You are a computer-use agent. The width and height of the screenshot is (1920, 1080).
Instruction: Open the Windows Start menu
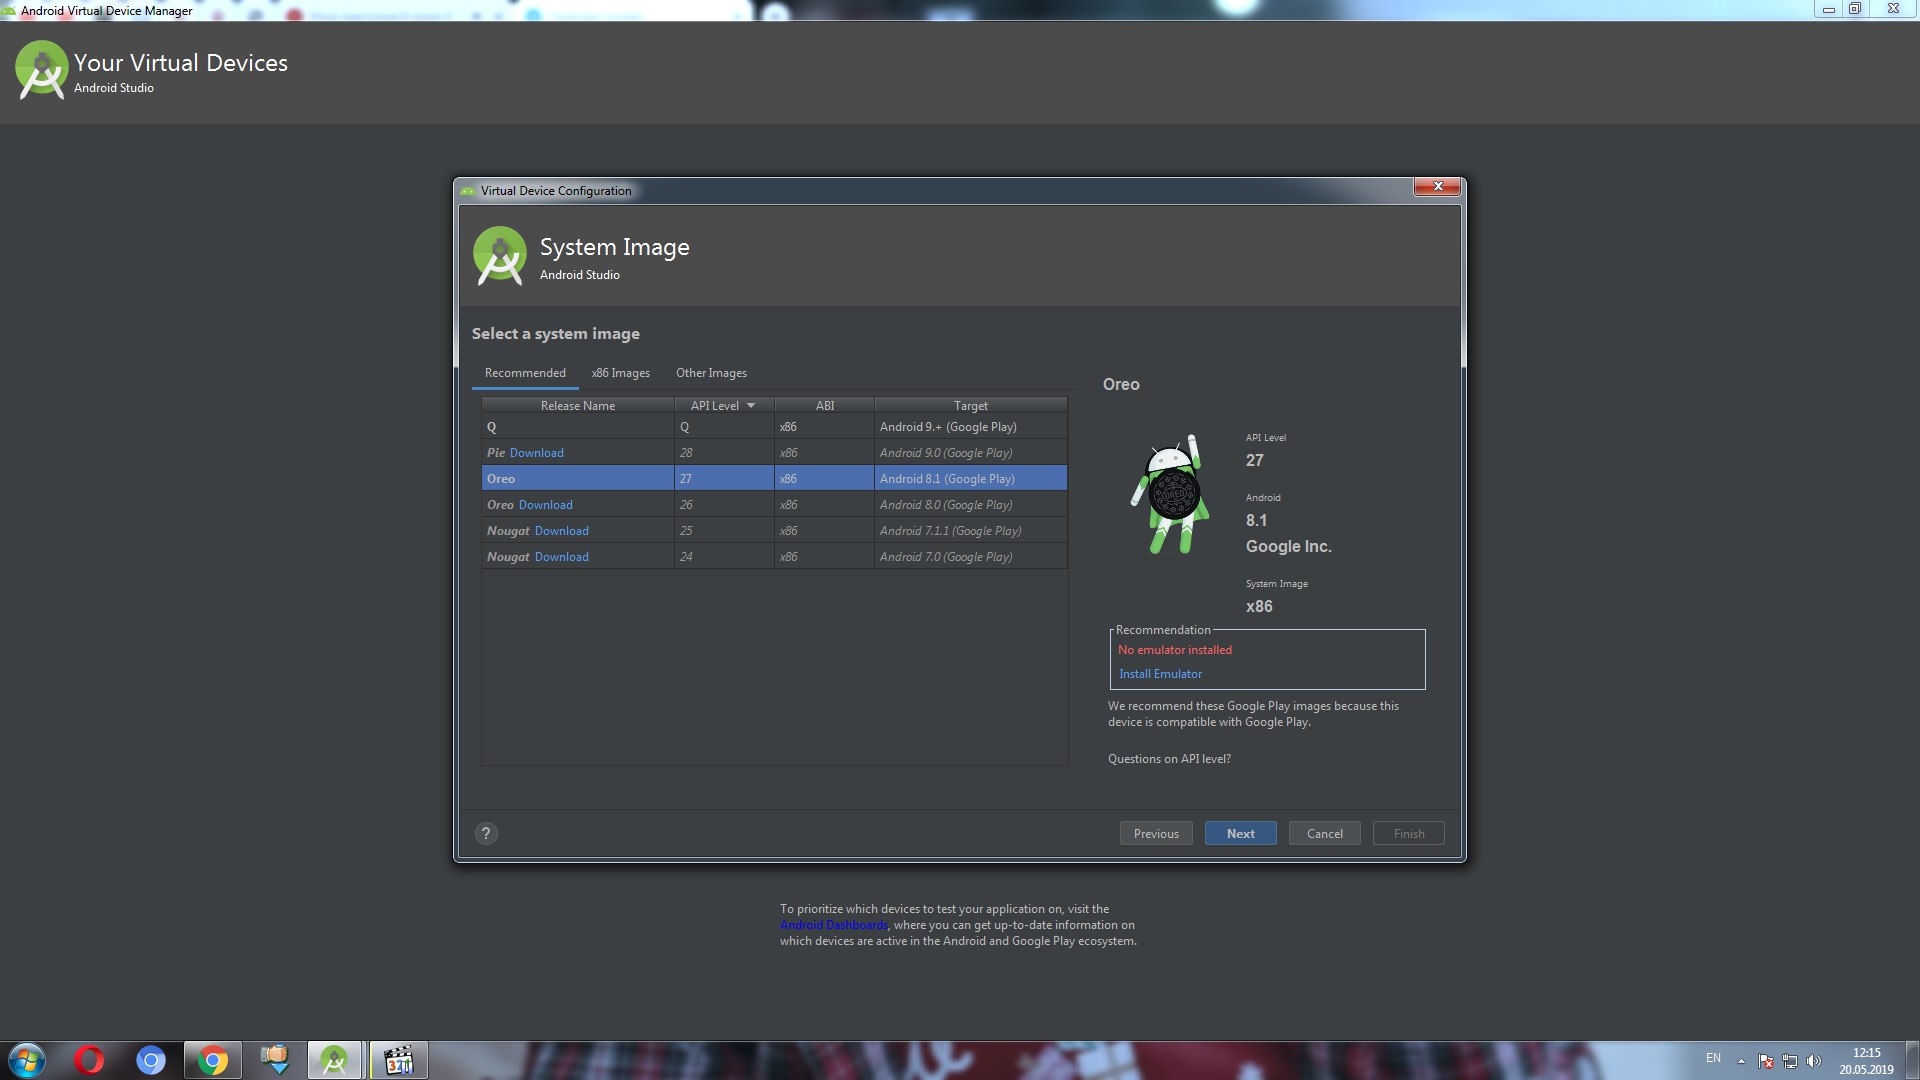point(27,1060)
